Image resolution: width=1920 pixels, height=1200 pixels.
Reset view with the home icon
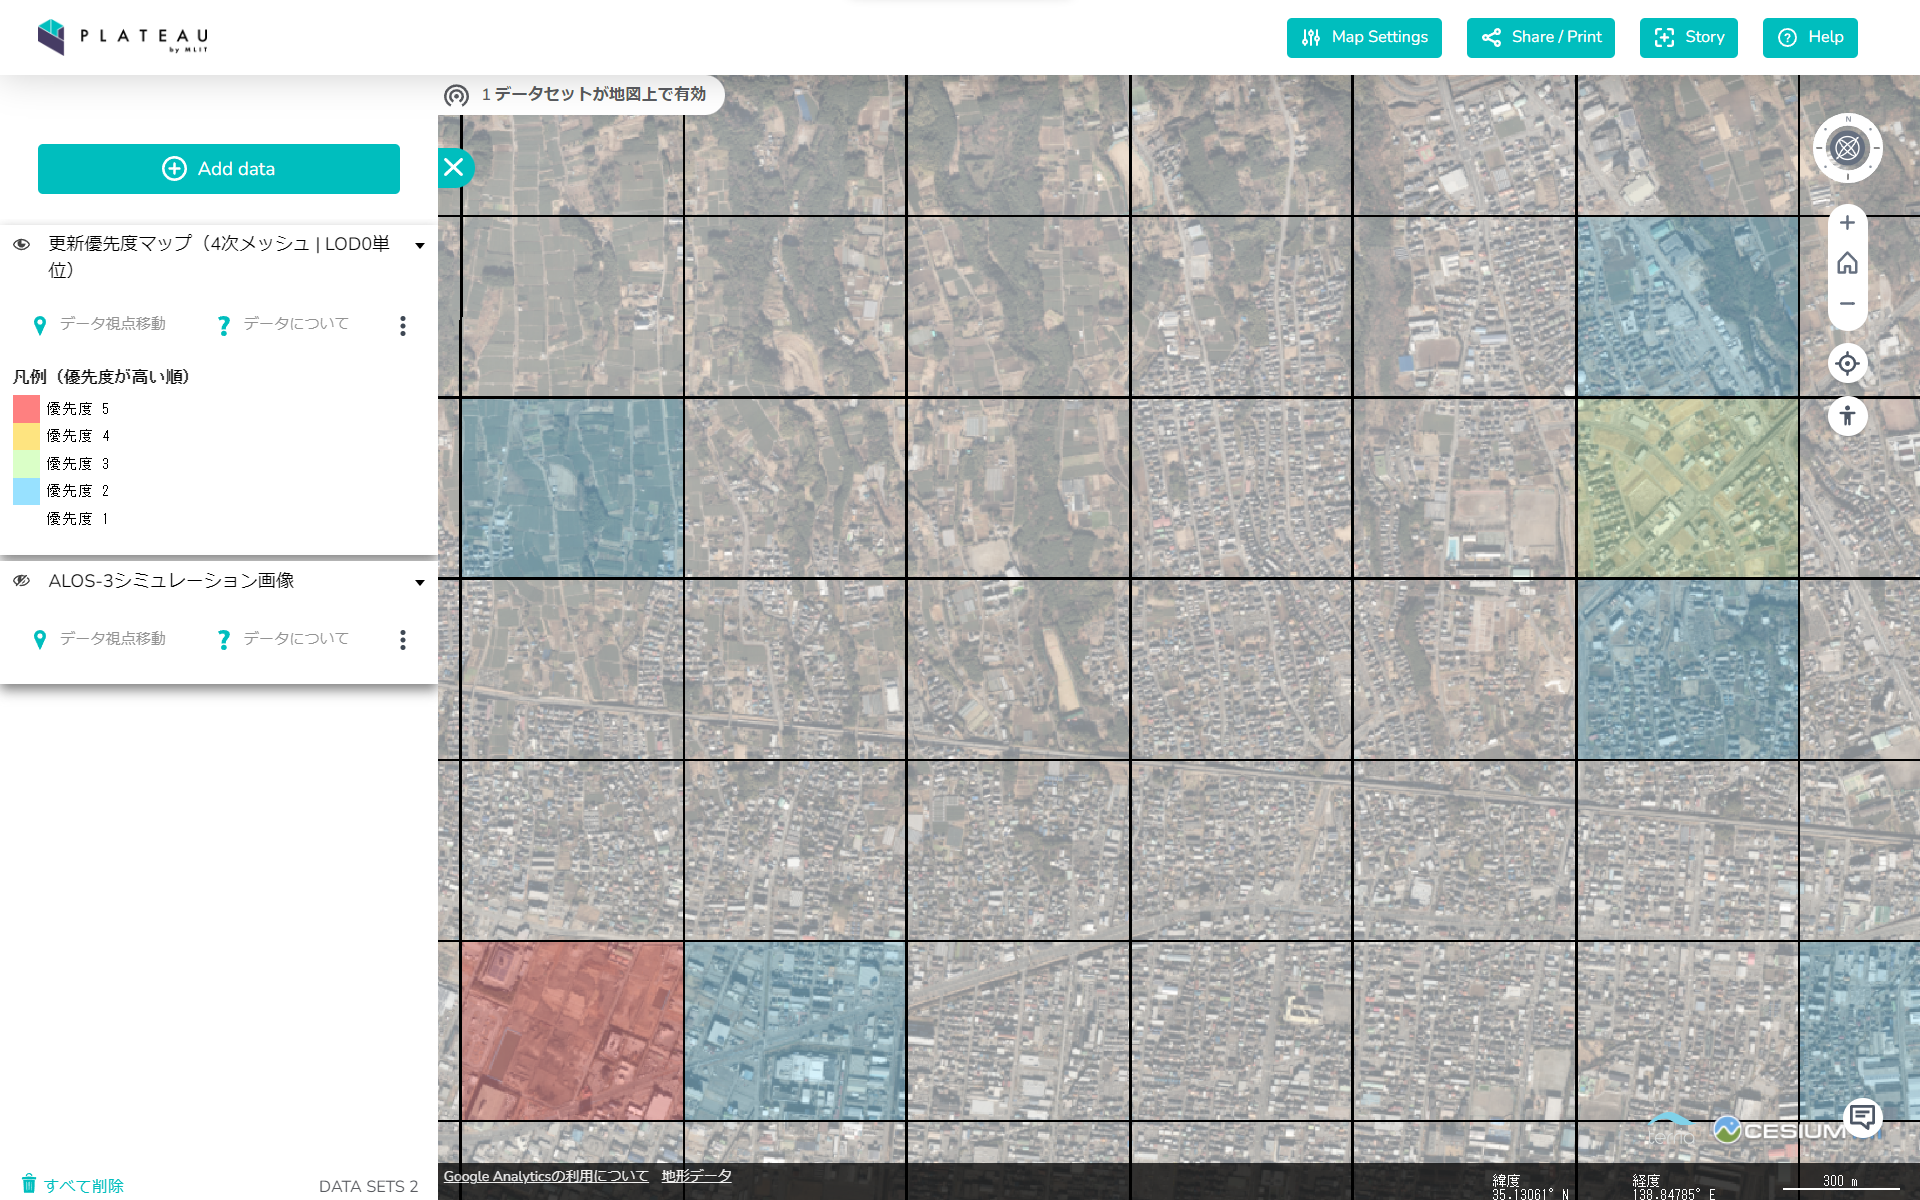pyautogui.click(x=1847, y=263)
